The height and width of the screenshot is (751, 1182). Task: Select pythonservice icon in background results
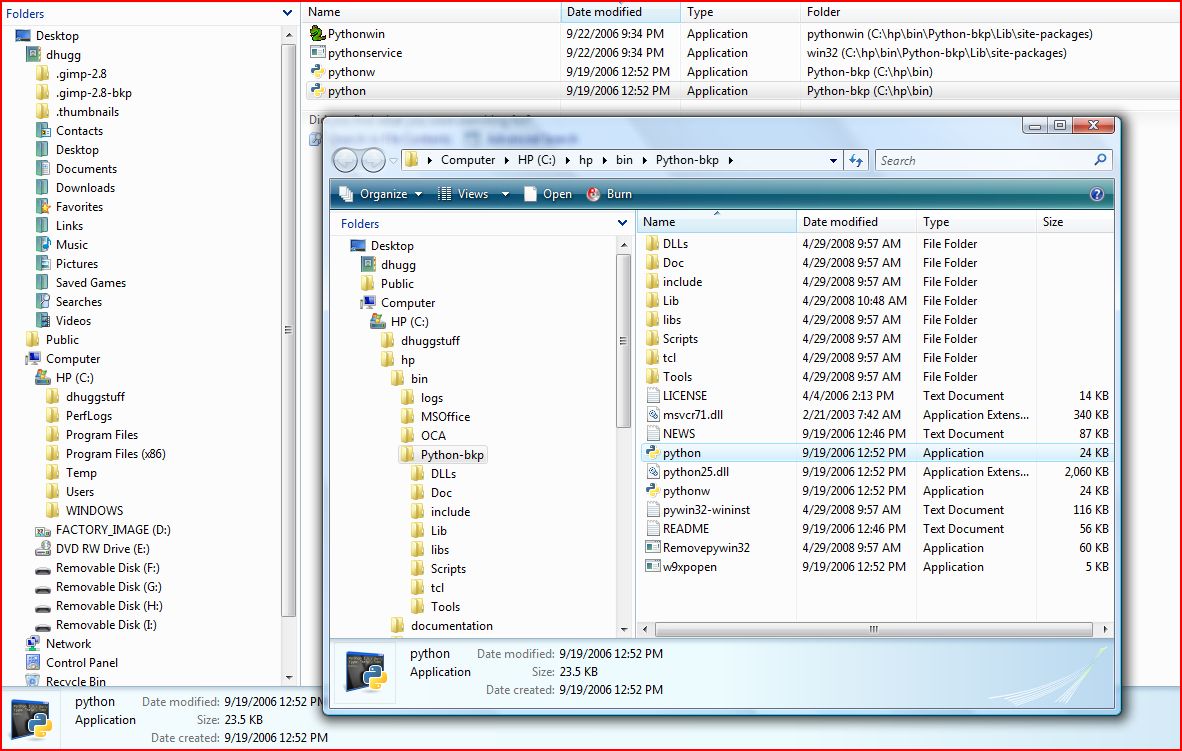click(x=317, y=52)
